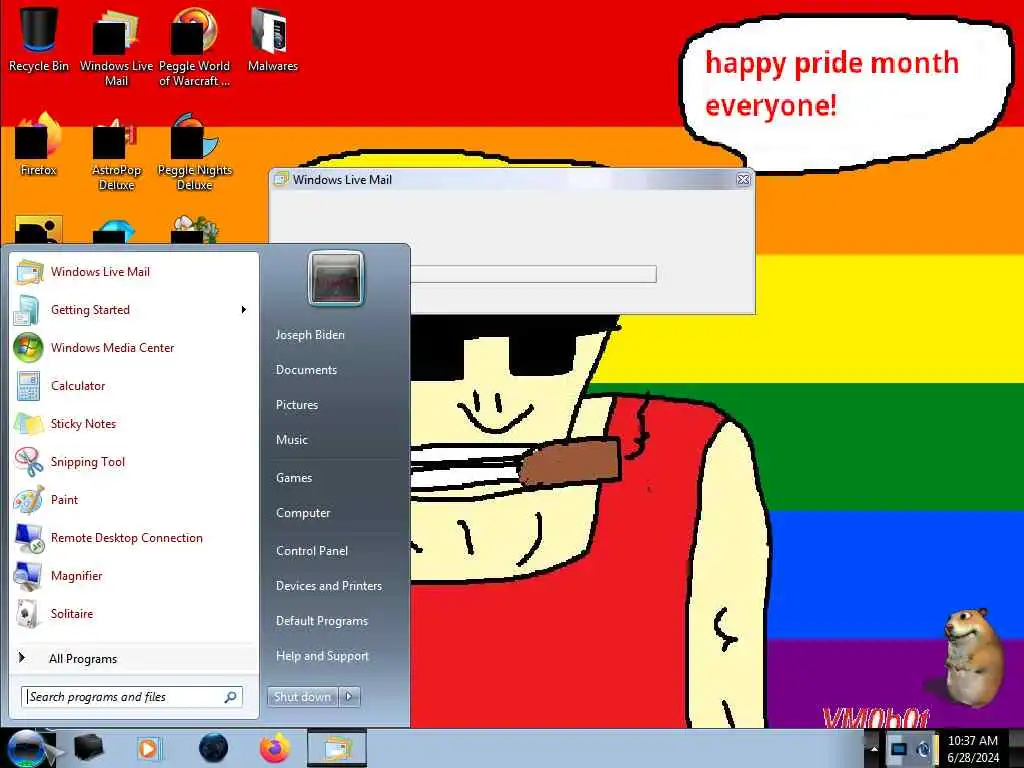The height and width of the screenshot is (768, 1024).
Task: Open AstroPop Deluxe desktop icon
Action: coord(116,152)
